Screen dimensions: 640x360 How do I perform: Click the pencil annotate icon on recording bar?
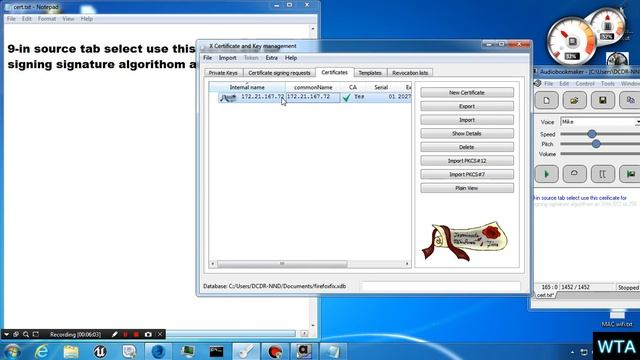tap(115, 334)
